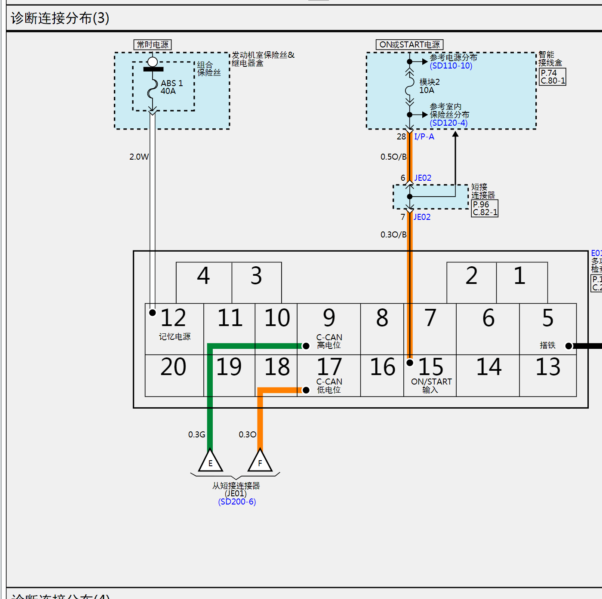602x599 pixels.
Task: Click connector pin 14
Action: (488, 376)
